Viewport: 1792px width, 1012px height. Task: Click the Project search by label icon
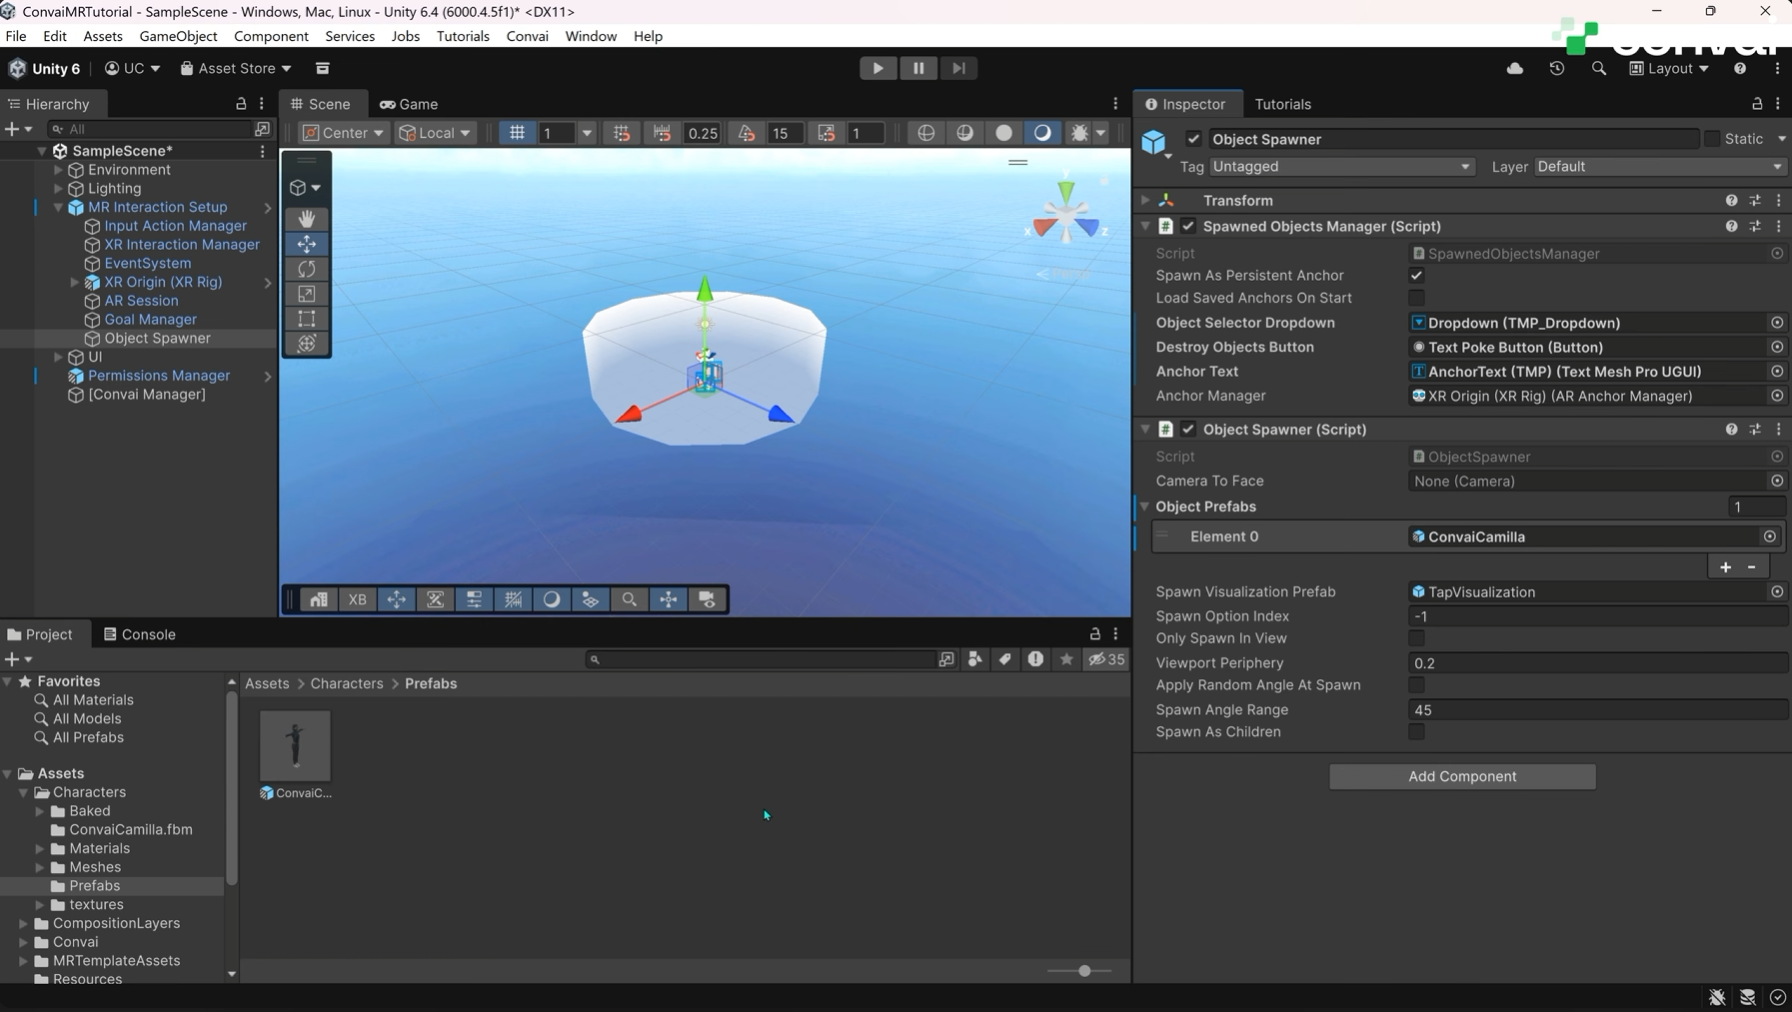click(x=1005, y=659)
